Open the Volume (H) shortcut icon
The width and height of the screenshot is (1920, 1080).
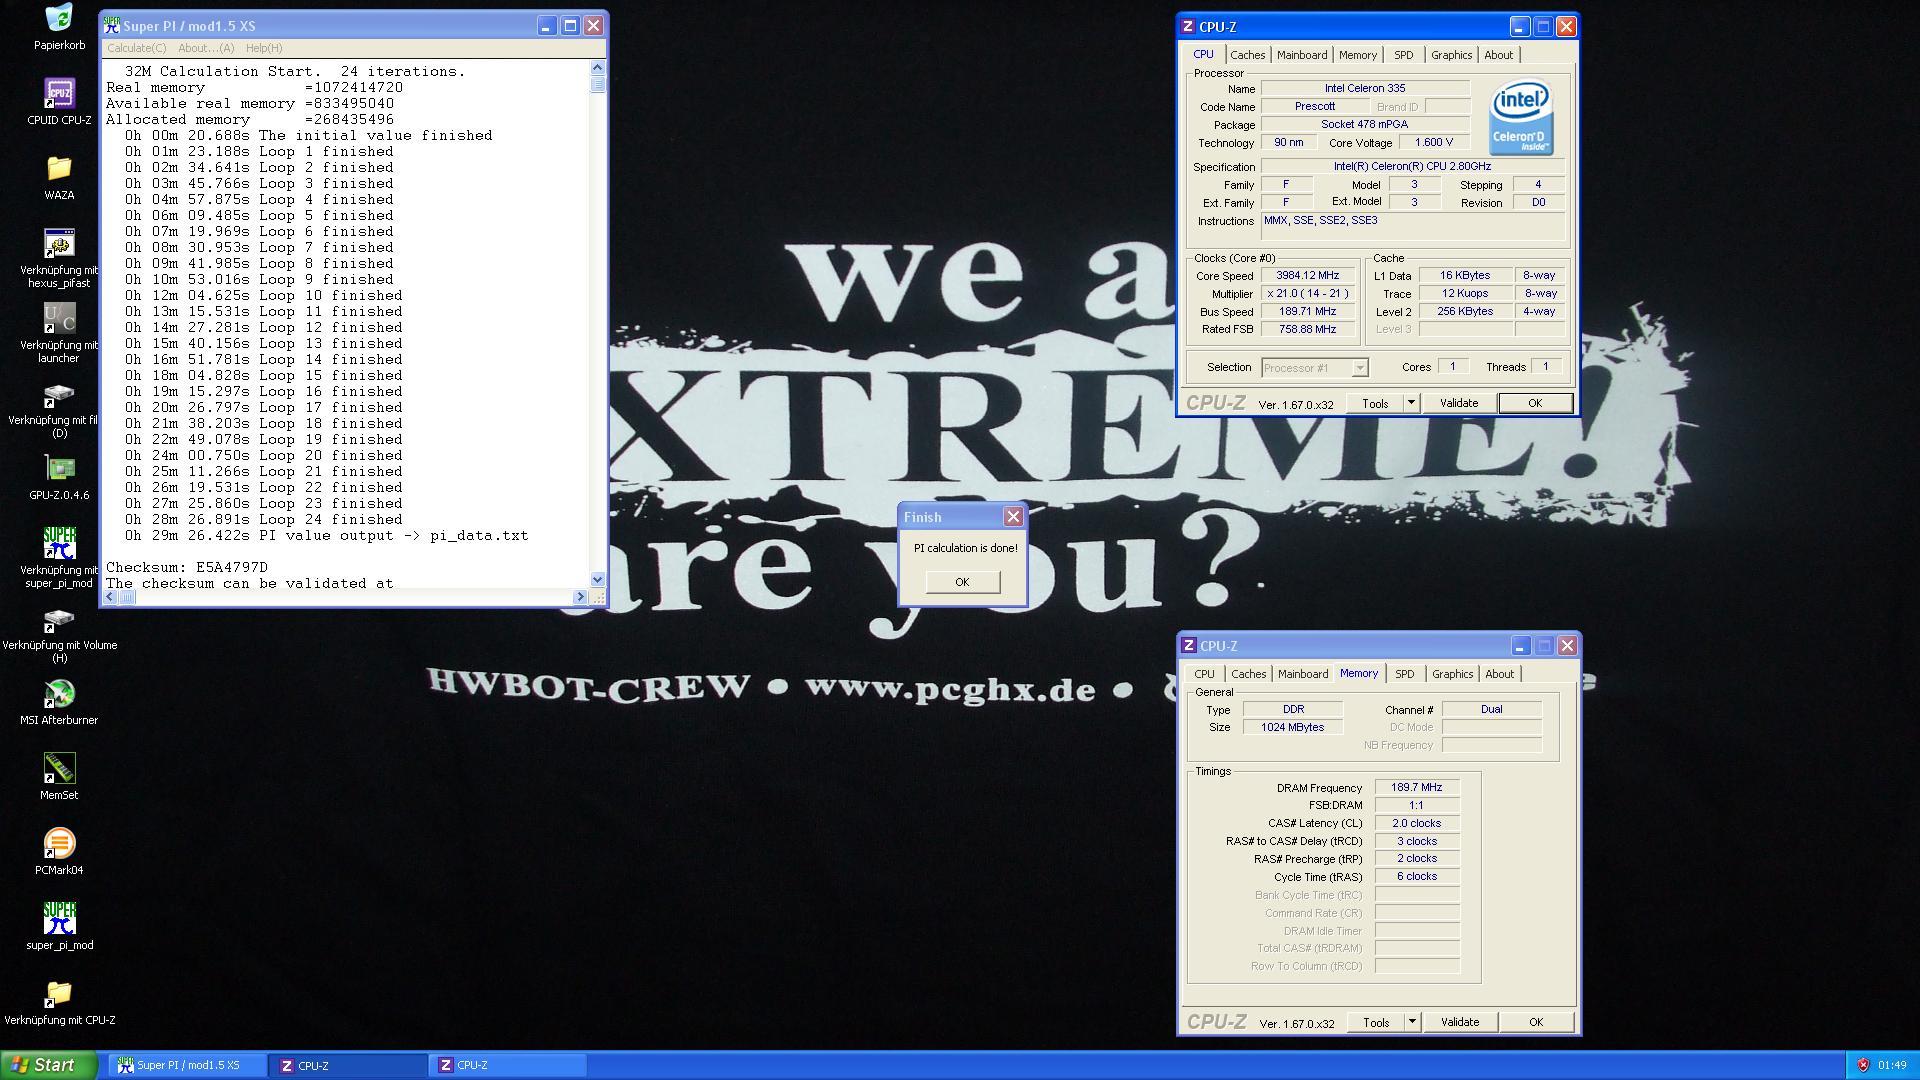point(59,619)
